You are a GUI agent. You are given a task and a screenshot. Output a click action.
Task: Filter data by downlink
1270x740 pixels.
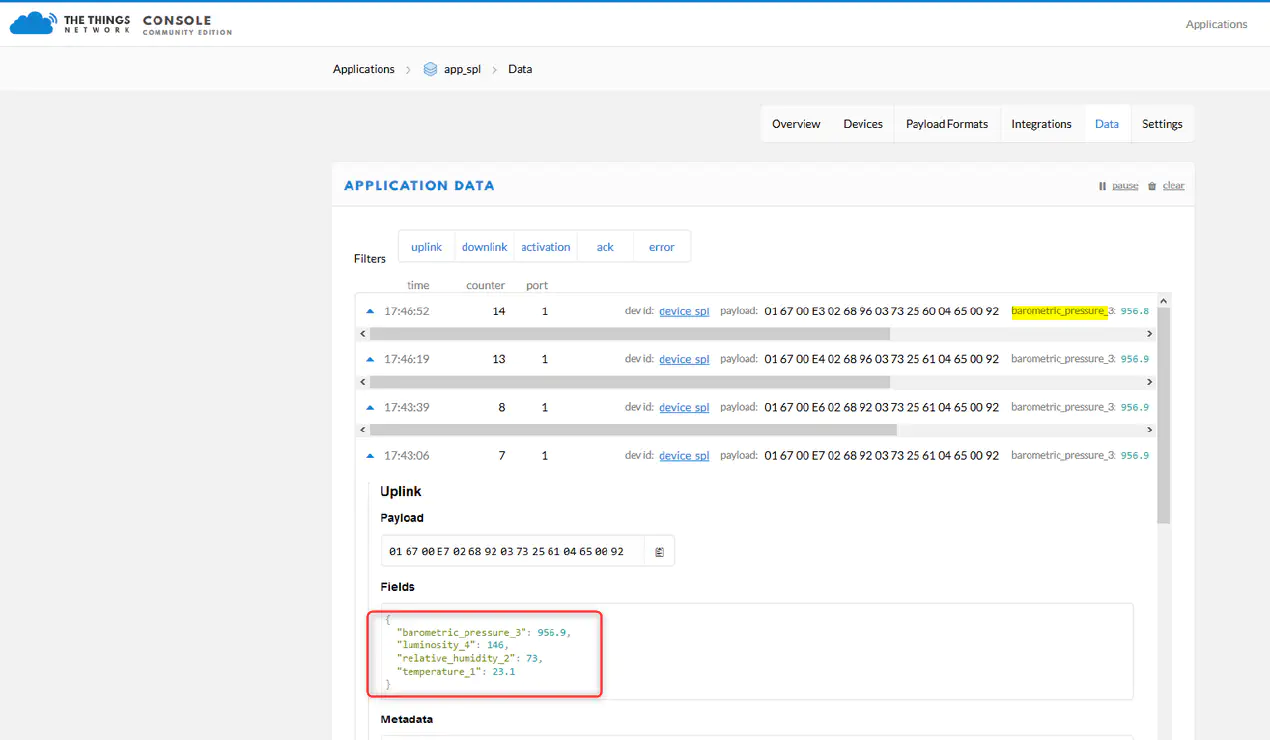[x=484, y=247]
